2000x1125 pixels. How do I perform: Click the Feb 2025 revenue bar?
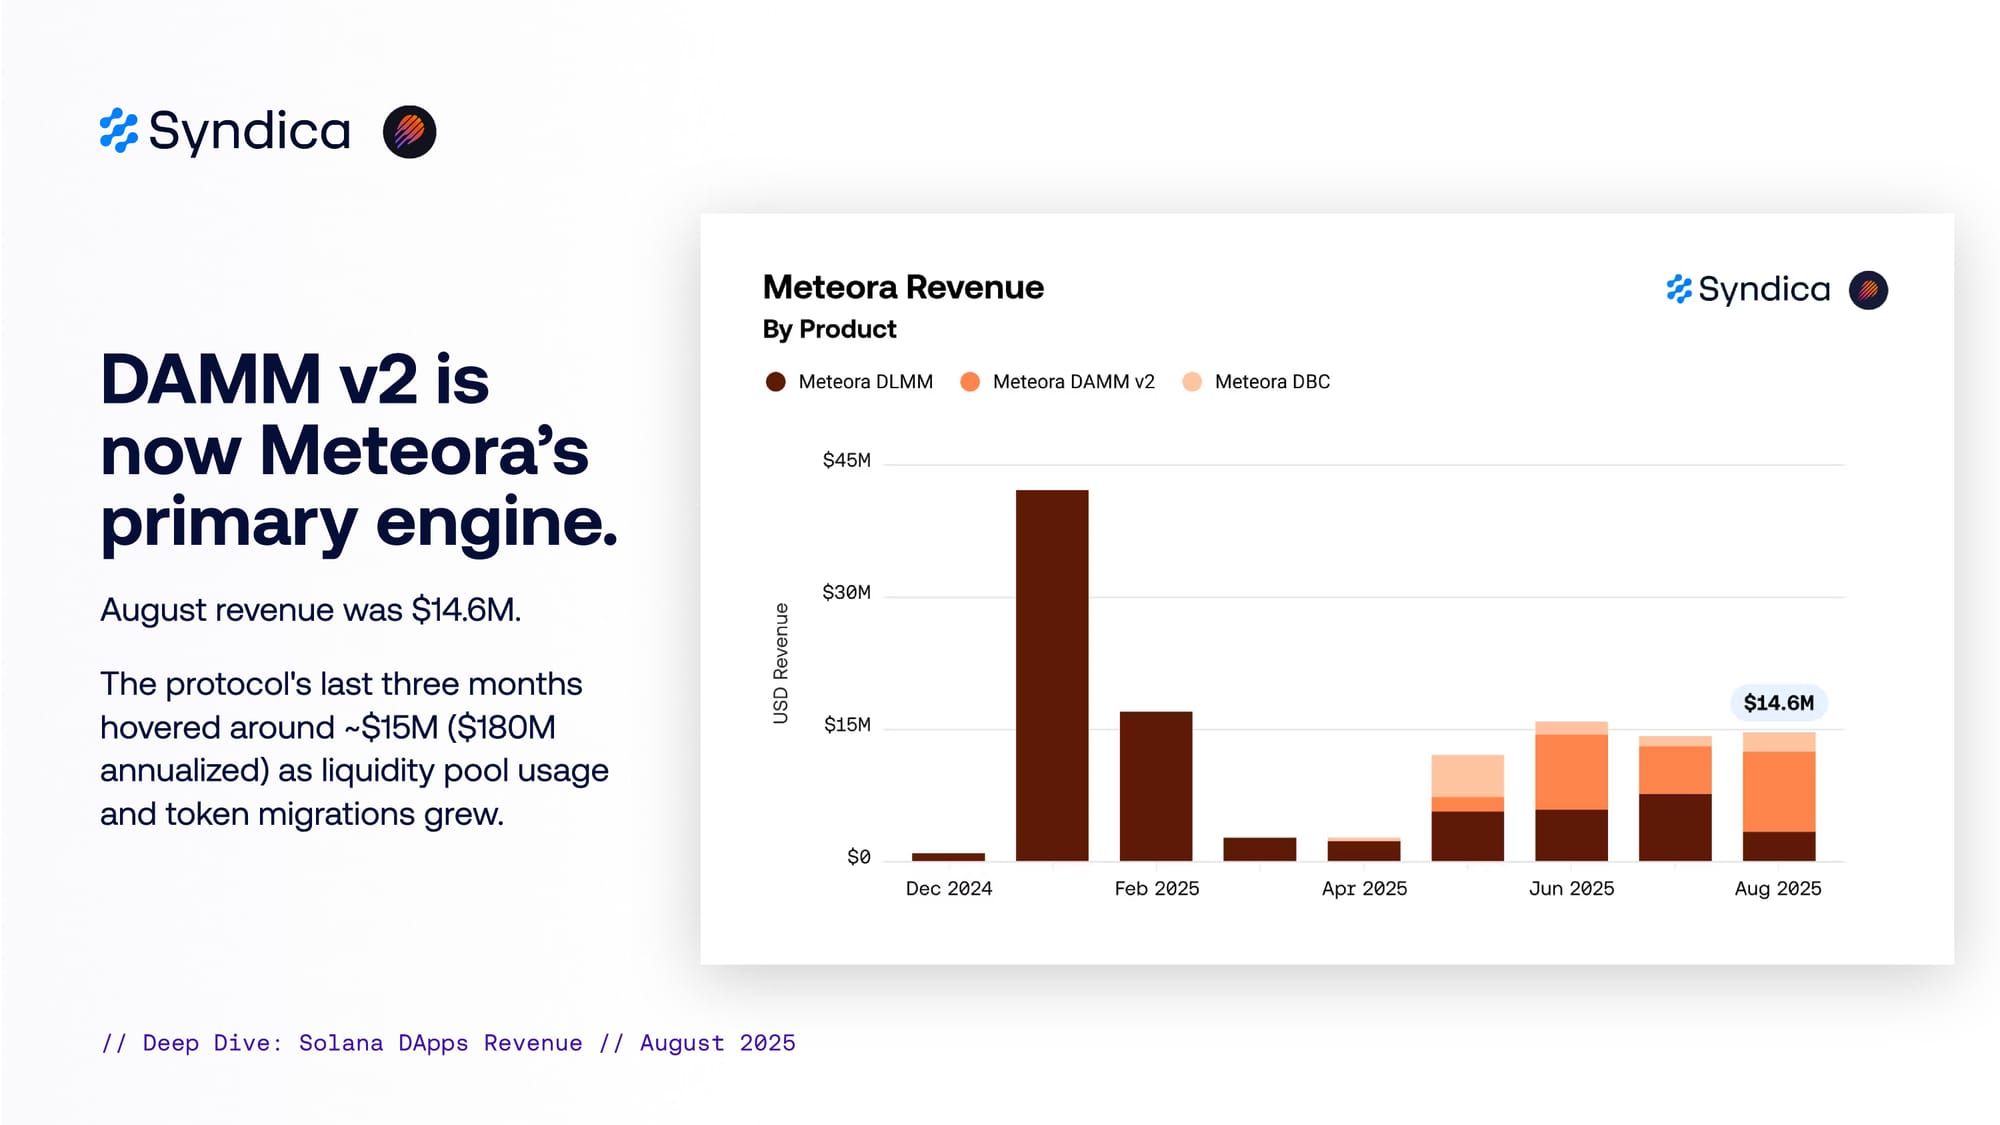1156,786
